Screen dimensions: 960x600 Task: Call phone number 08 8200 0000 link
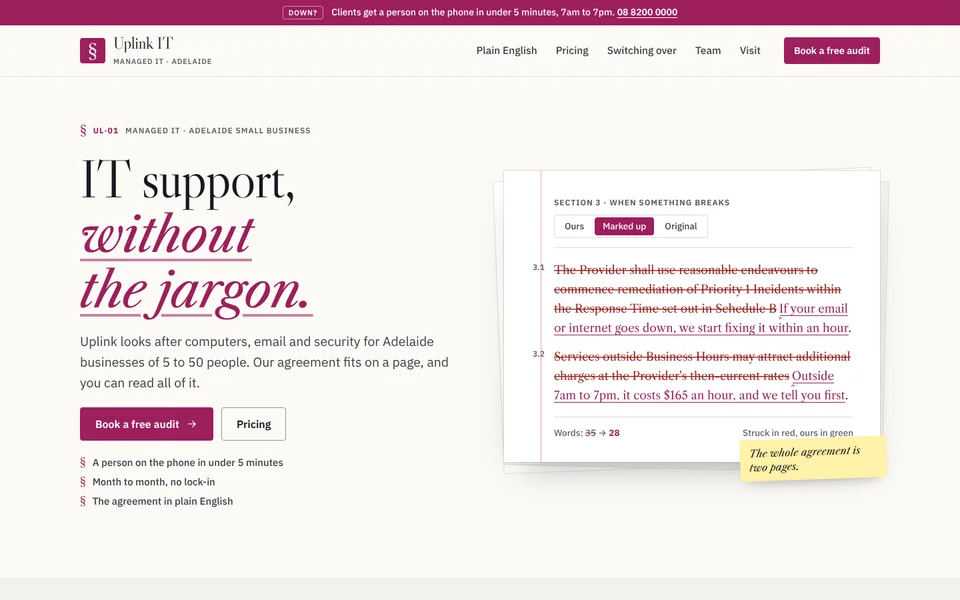point(647,12)
